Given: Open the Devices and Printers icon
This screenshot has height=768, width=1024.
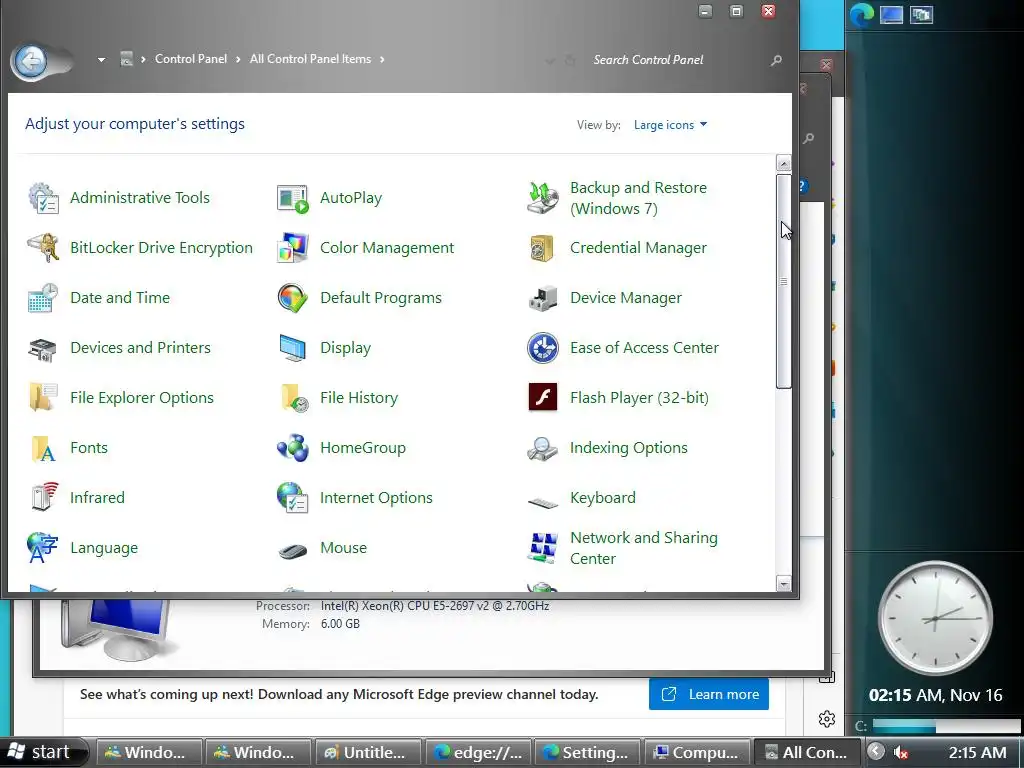Looking at the screenshot, I should 43,348.
